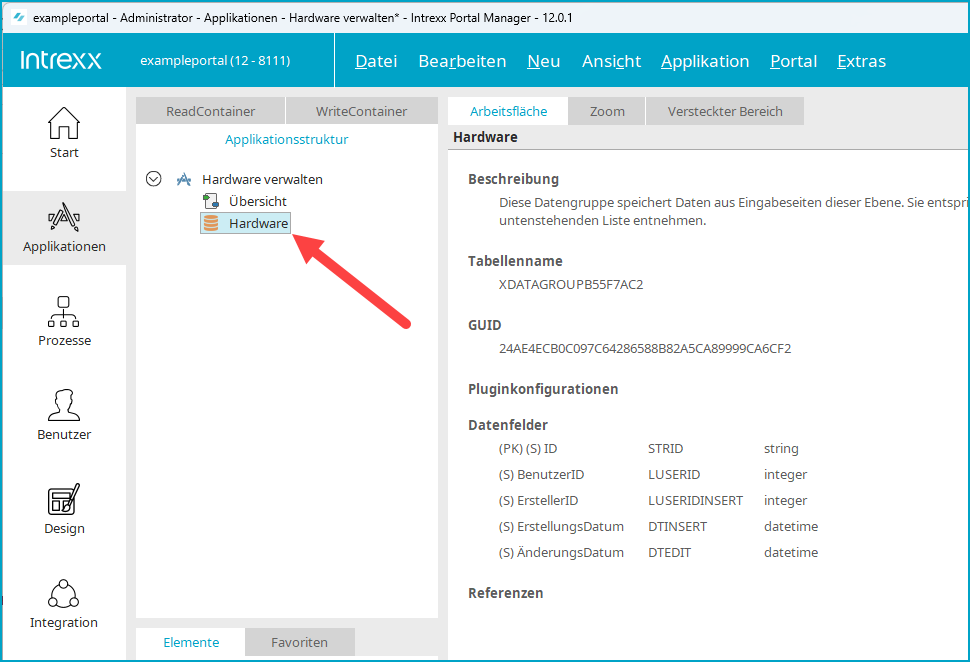The image size is (970, 662).
Task: Click the Intrexx app icon in title bar
Action: pyautogui.click(x=19, y=18)
